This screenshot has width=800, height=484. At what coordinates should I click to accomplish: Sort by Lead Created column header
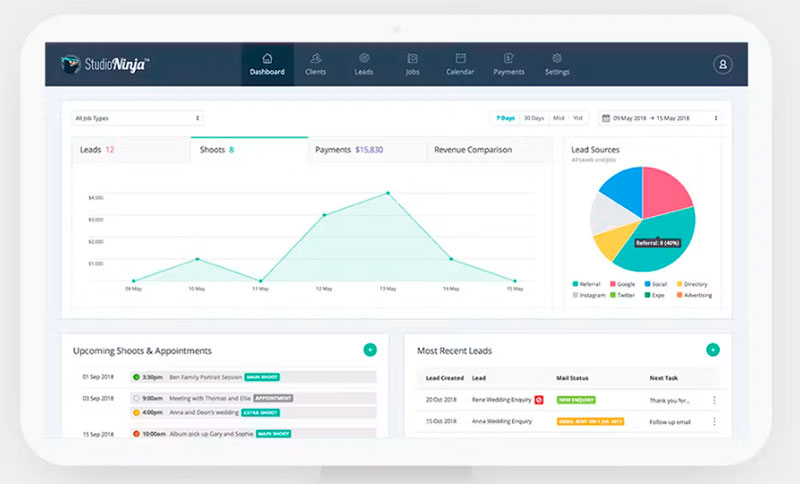coord(444,378)
